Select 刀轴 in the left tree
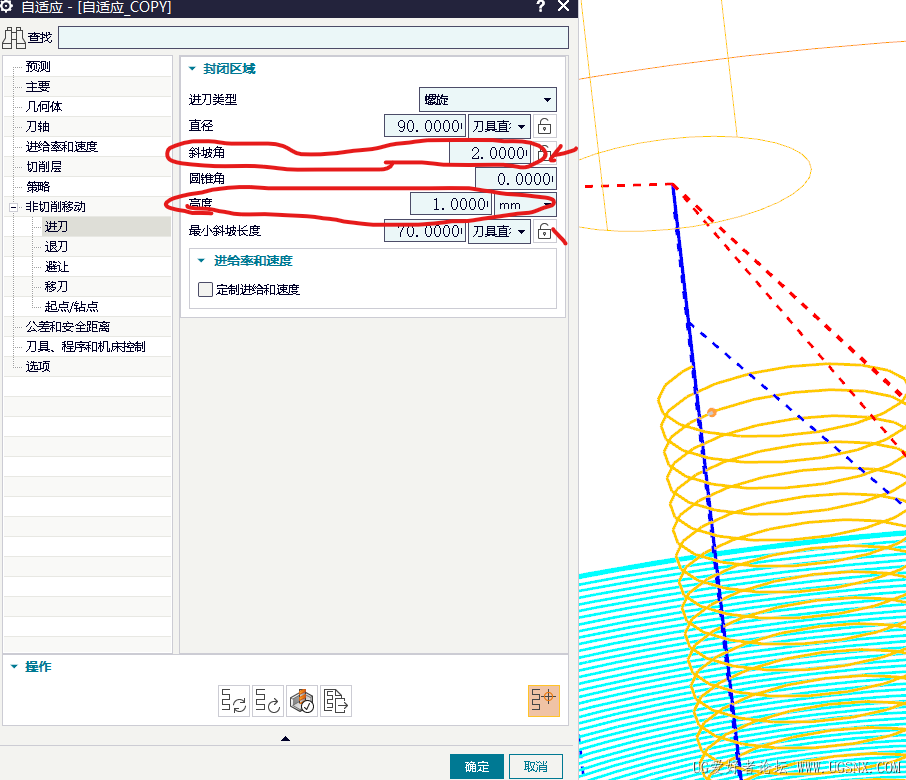906x780 pixels. (x=38, y=127)
